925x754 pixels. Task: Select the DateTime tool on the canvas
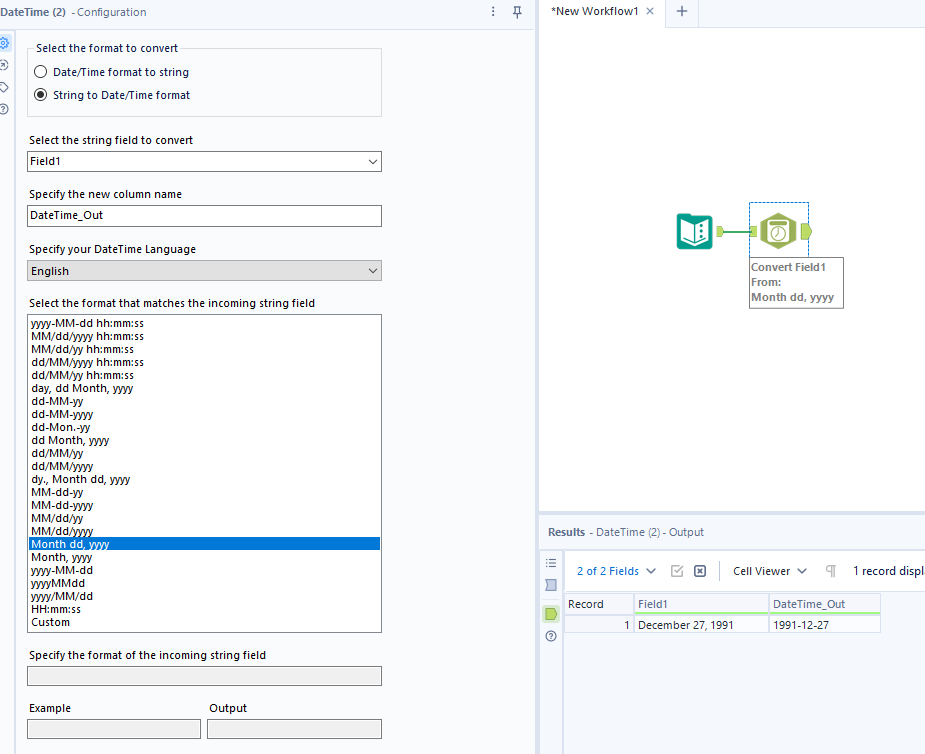click(x=779, y=229)
